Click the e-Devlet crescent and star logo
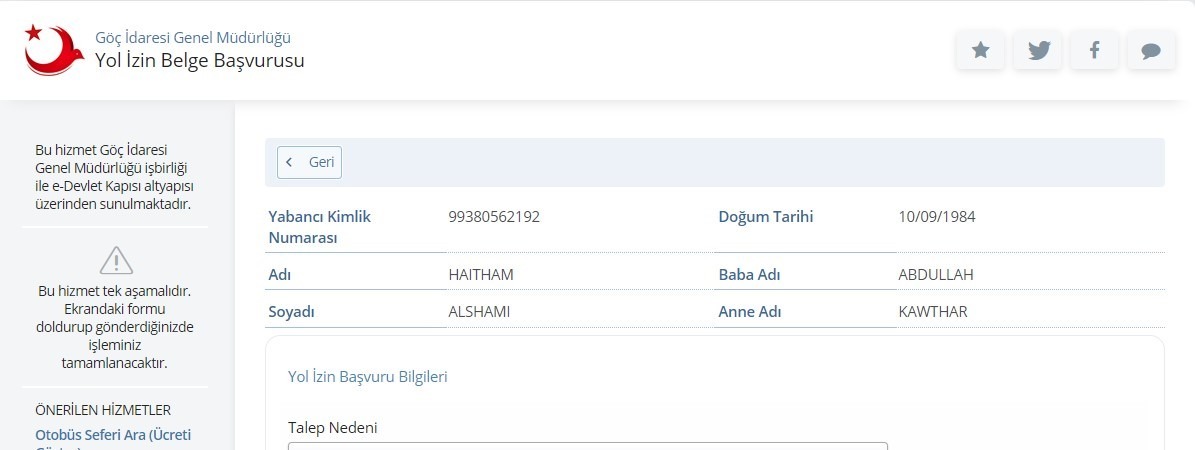 tap(54, 49)
